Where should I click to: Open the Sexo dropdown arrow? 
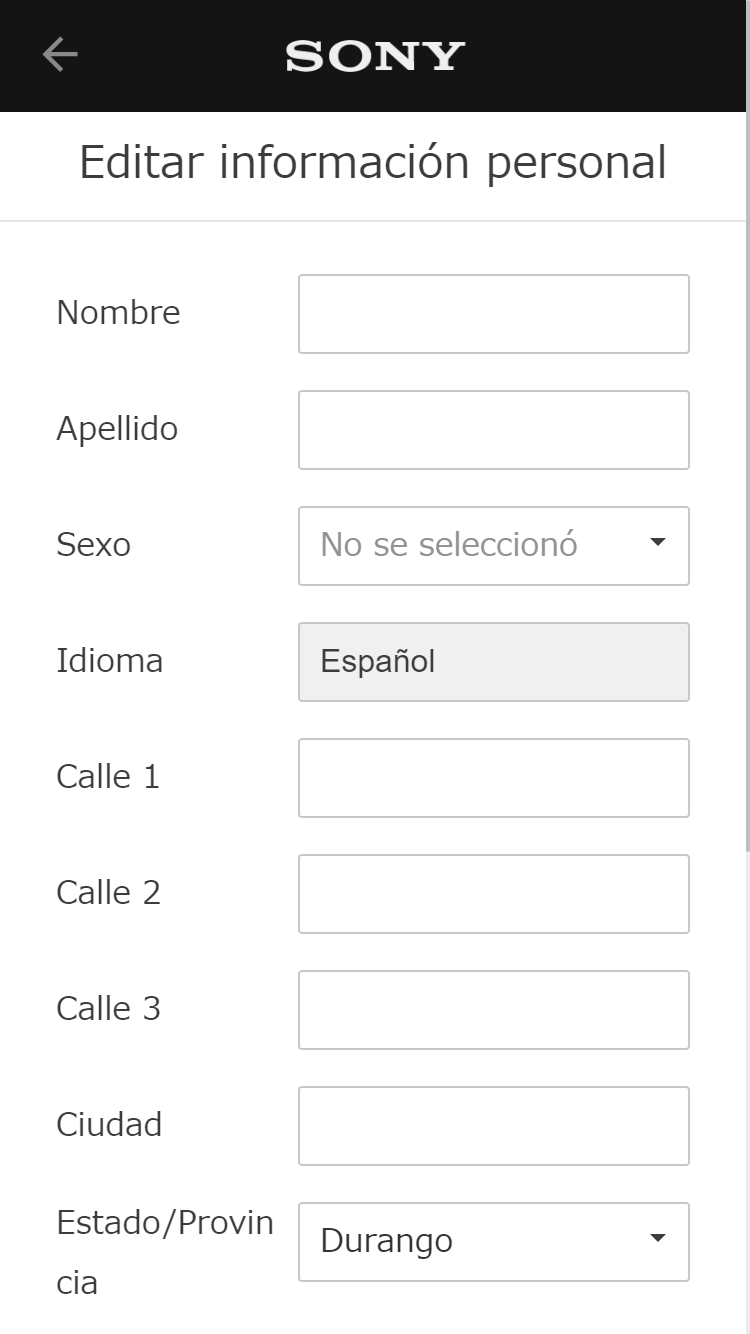pos(657,541)
